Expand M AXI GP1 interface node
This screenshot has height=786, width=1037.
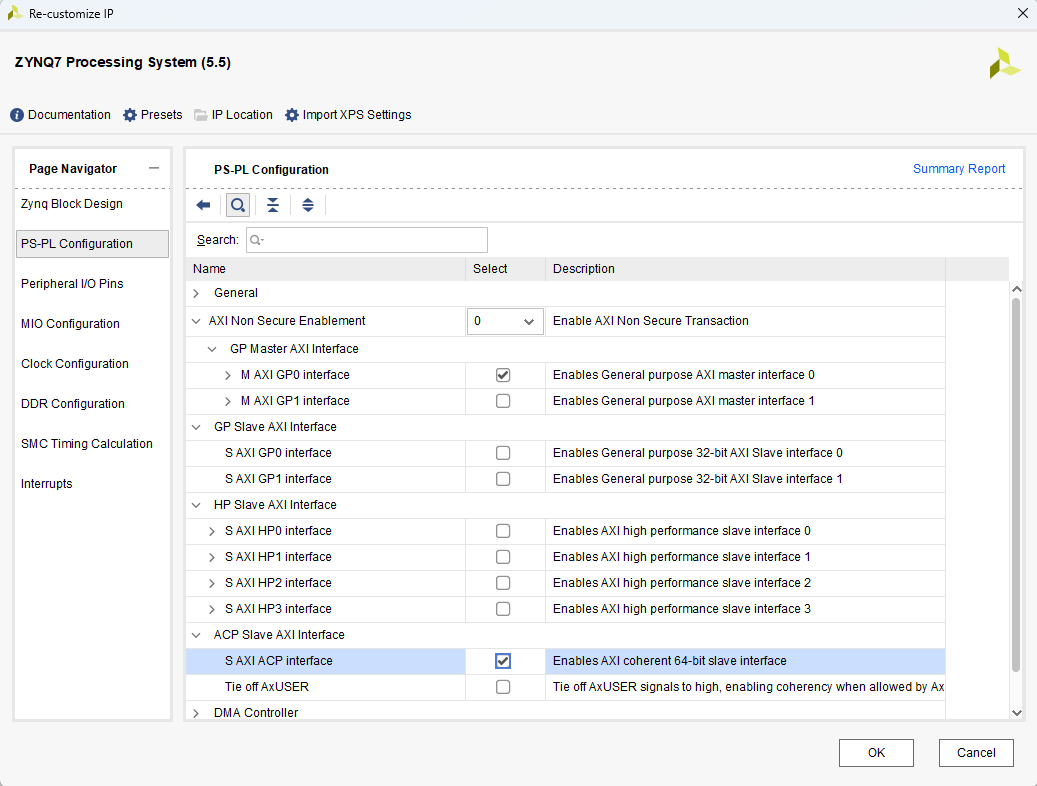pyautogui.click(x=228, y=401)
